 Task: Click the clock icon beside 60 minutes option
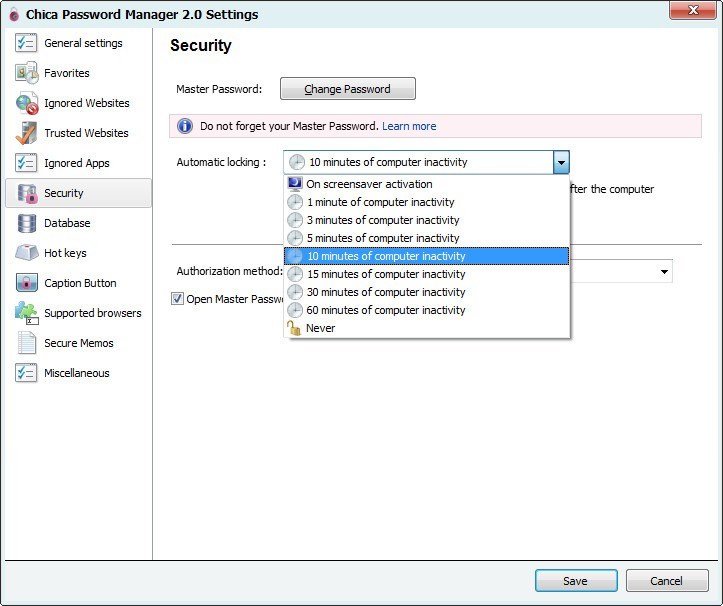click(x=295, y=310)
